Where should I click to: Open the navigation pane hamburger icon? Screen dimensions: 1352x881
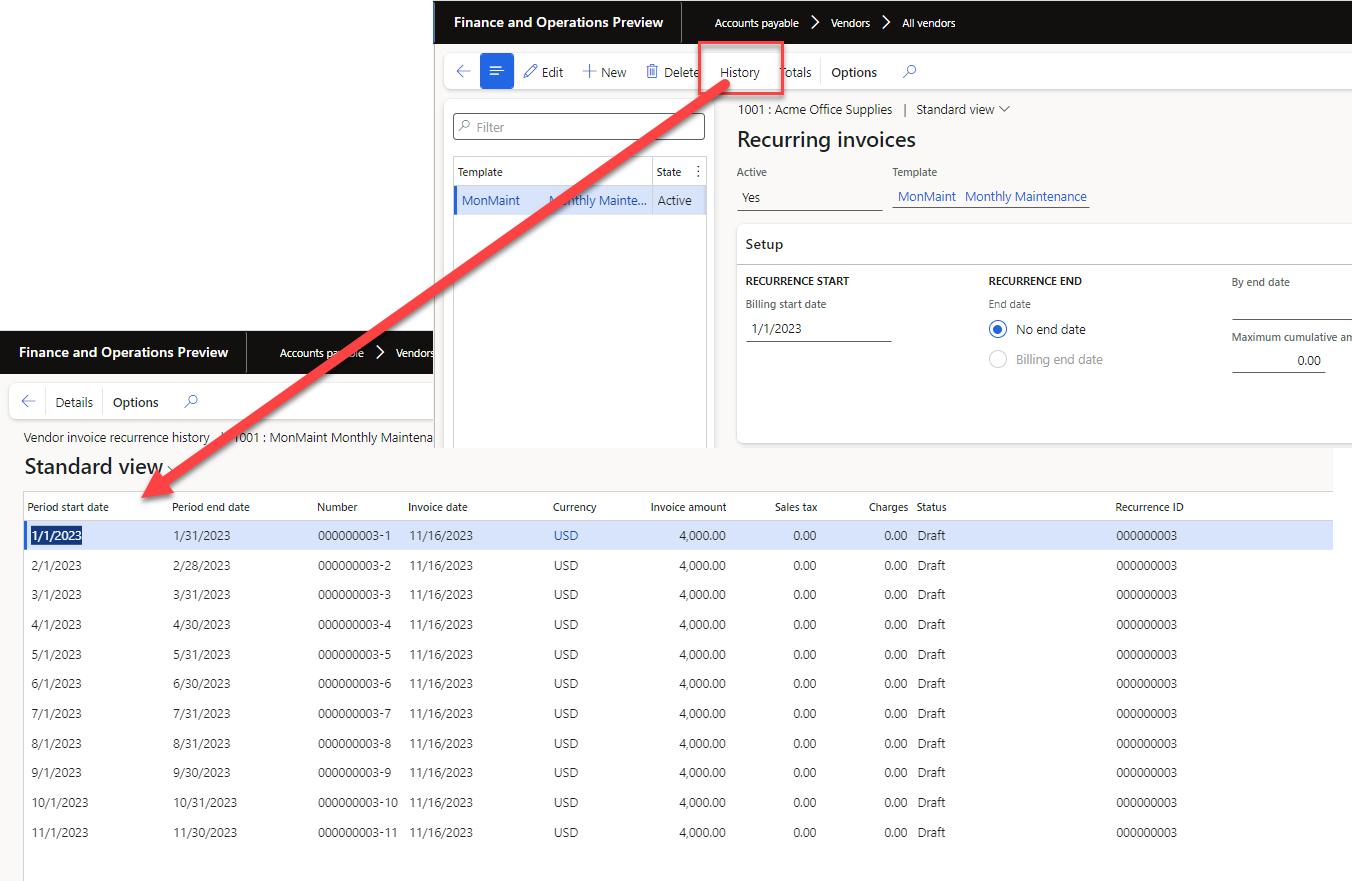[497, 71]
